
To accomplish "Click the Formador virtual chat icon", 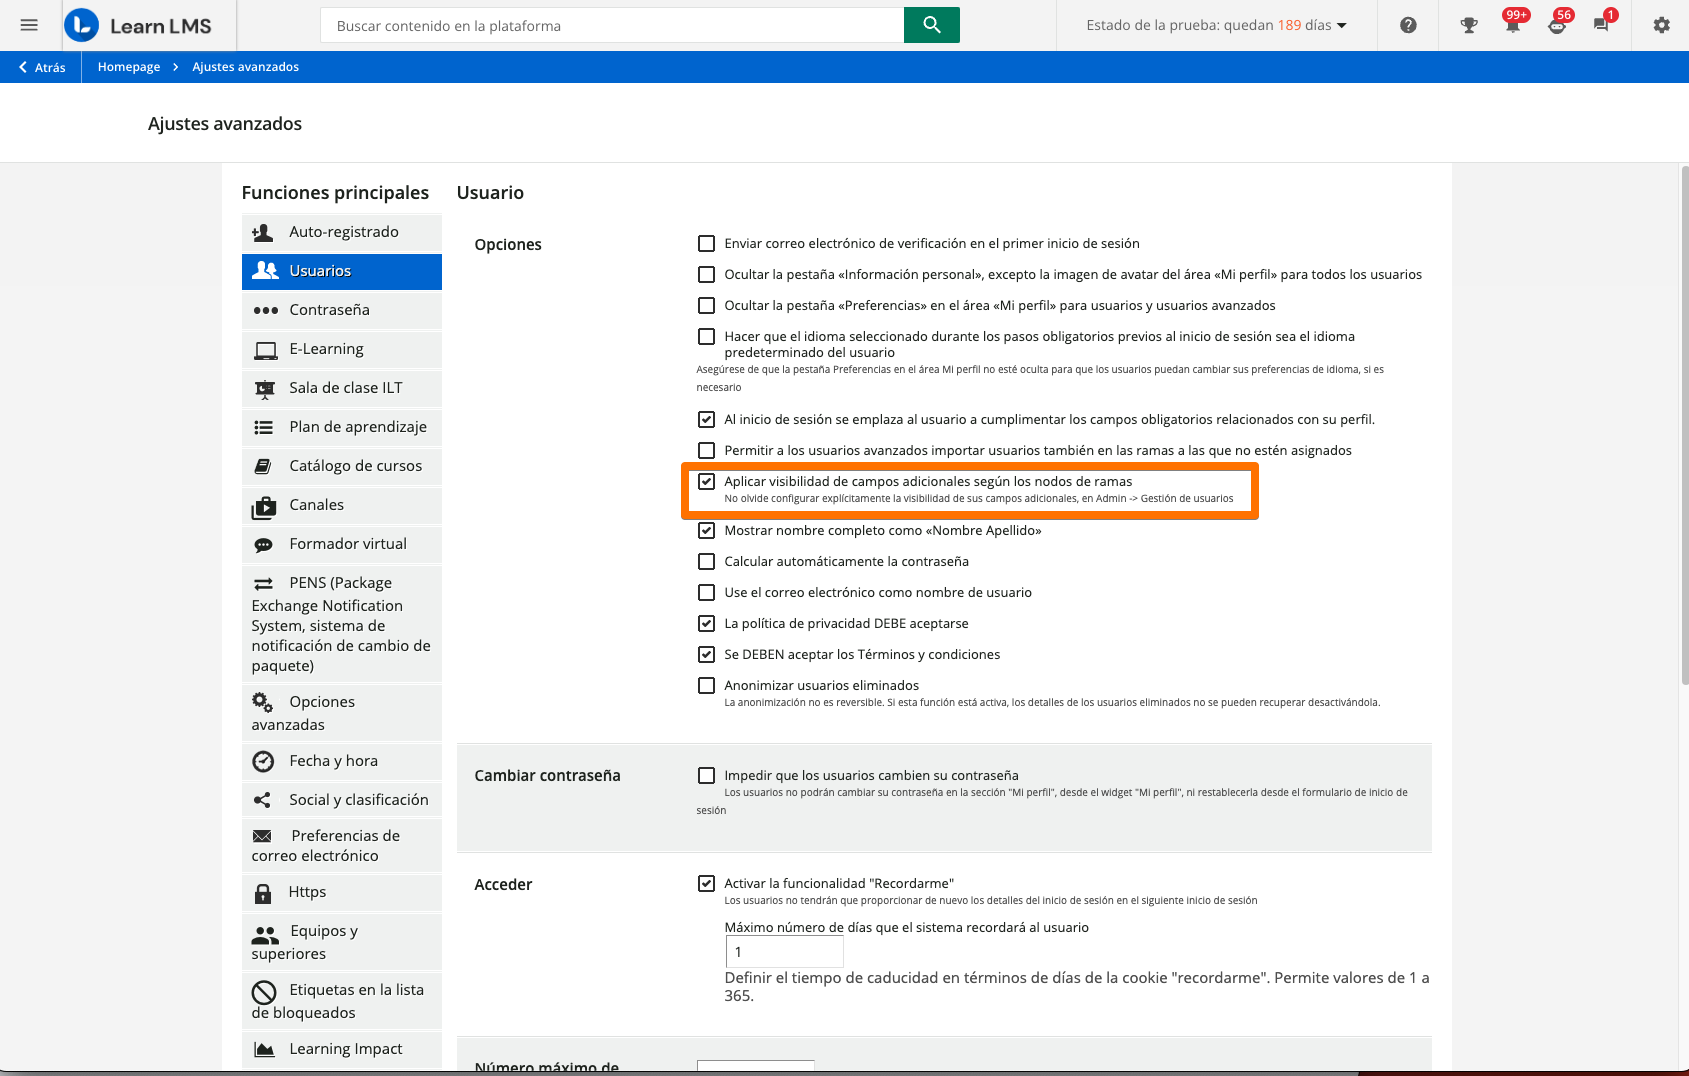I will click(263, 545).
